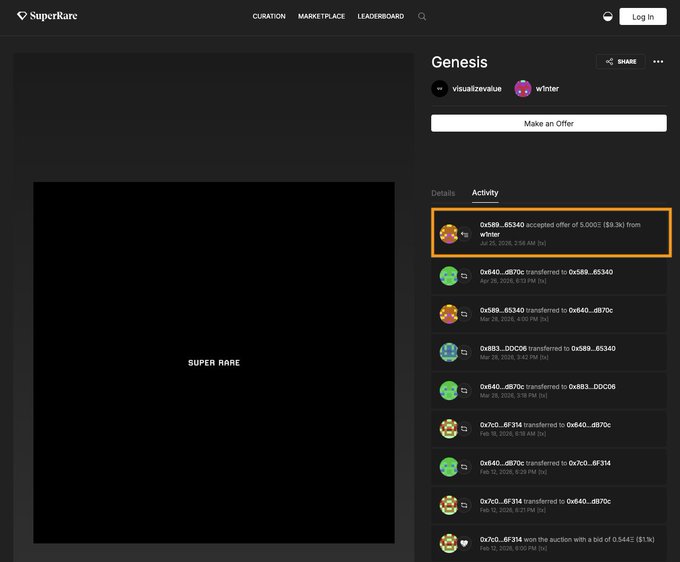Click transfer icon on 0x883...DDC06 sender row
The width and height of the screenshot is (680, 562).
(464, 352)
